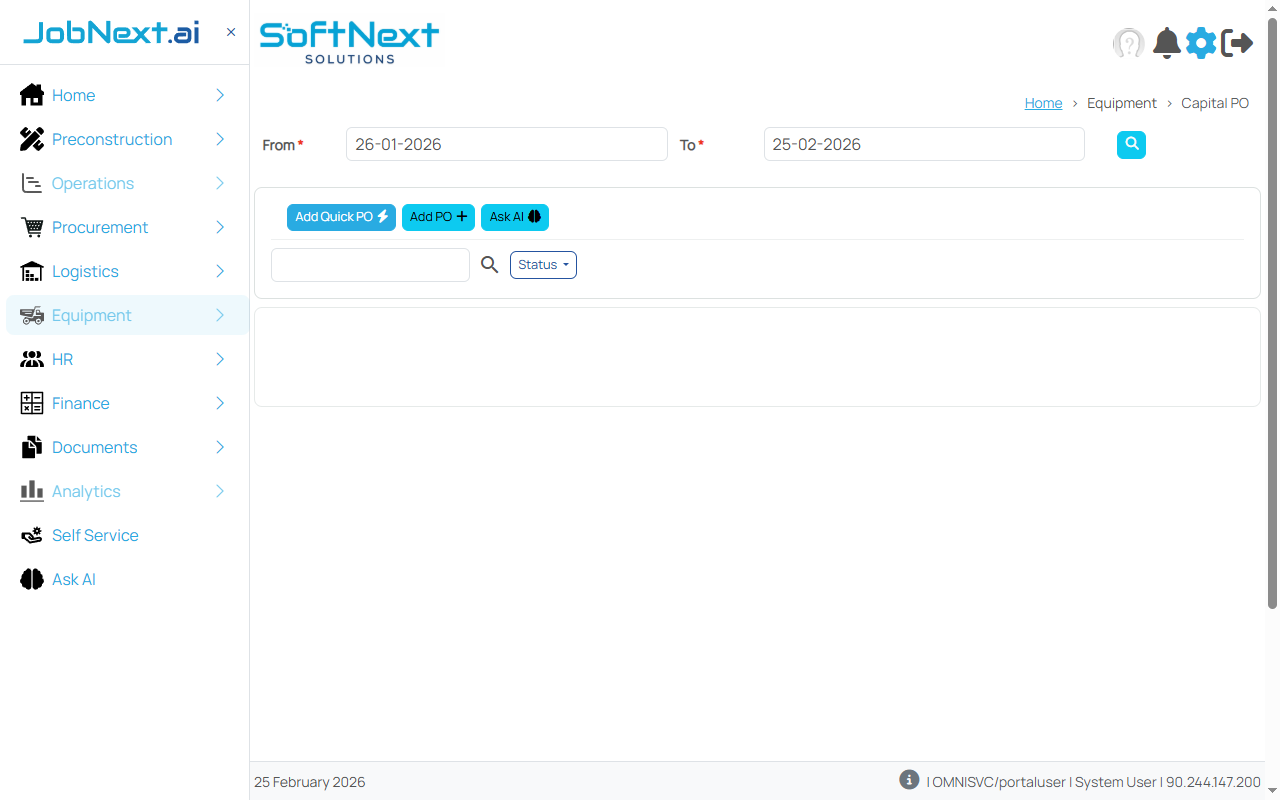Open the Status dropdown filter

543,265
